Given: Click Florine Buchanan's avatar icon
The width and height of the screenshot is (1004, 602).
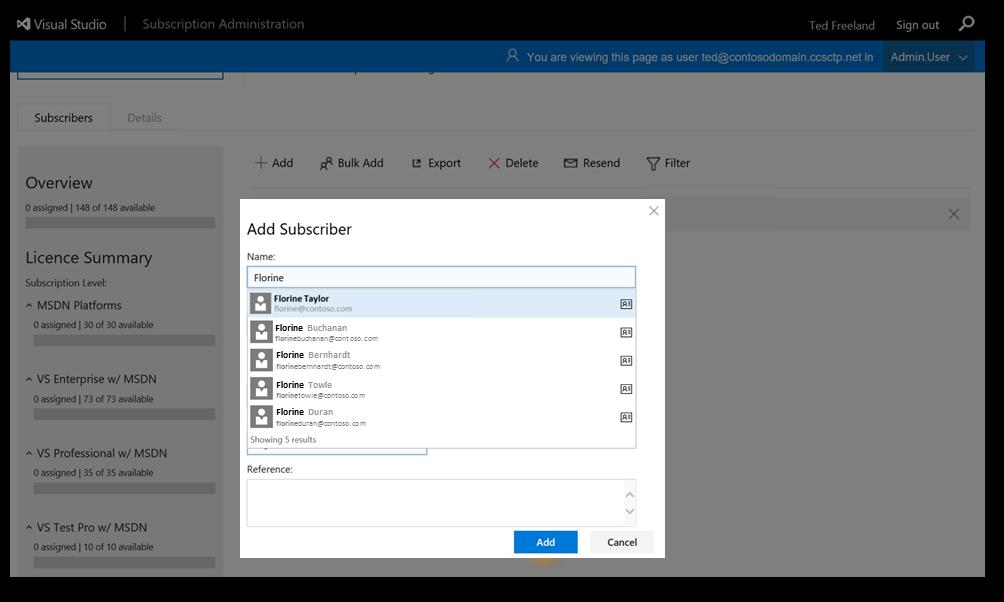Looking at the screenshot, I should pyautogui.click(x=261, y=332).
